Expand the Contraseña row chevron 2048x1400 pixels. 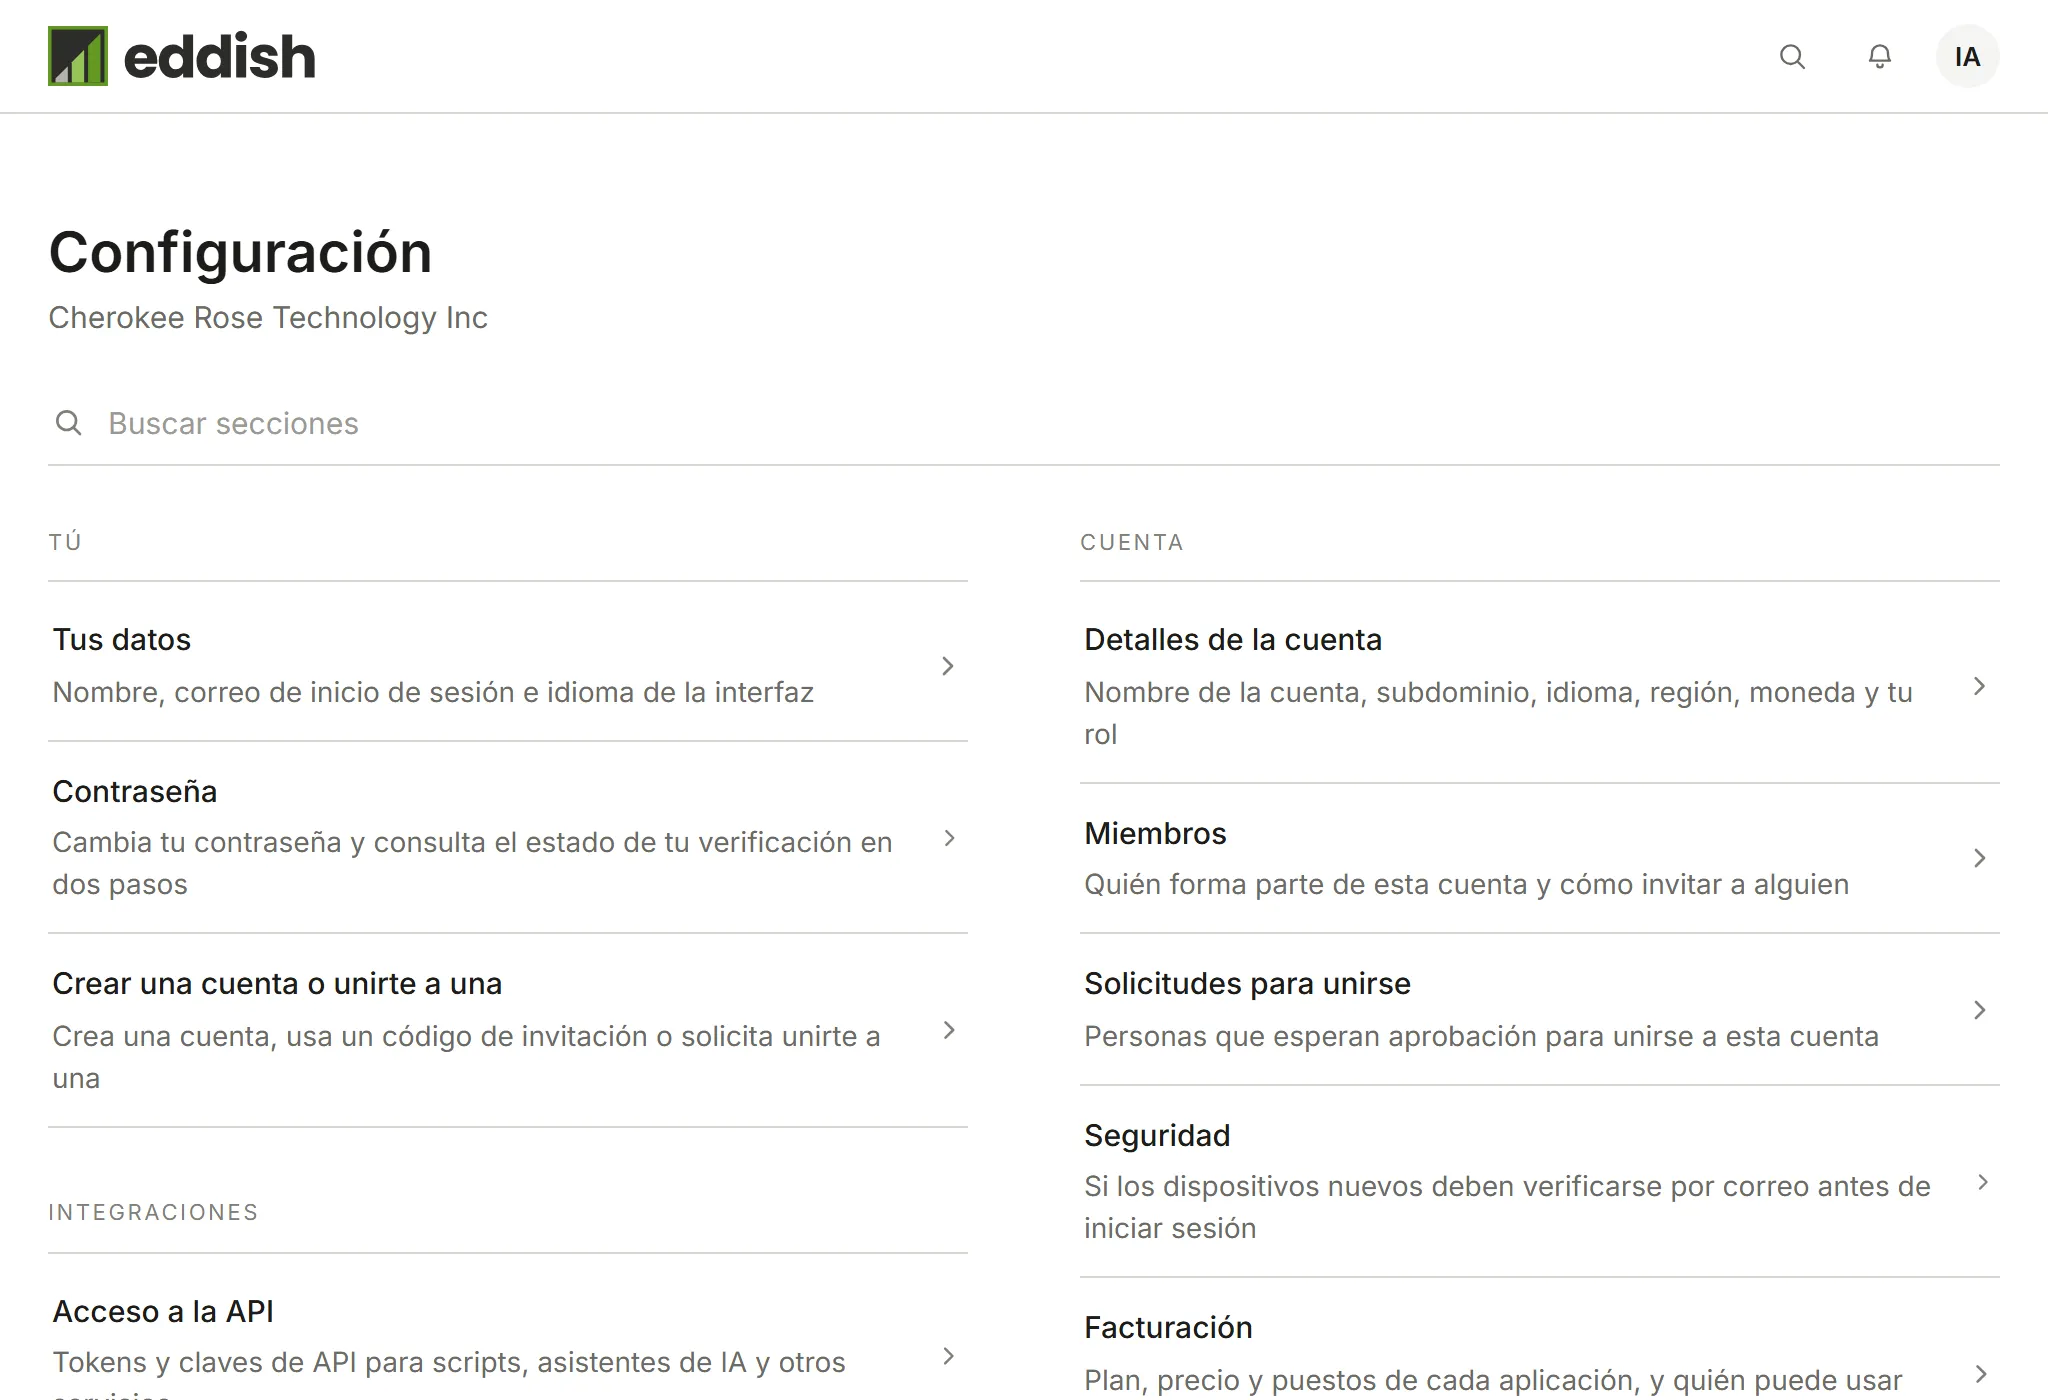pos(949,838)
